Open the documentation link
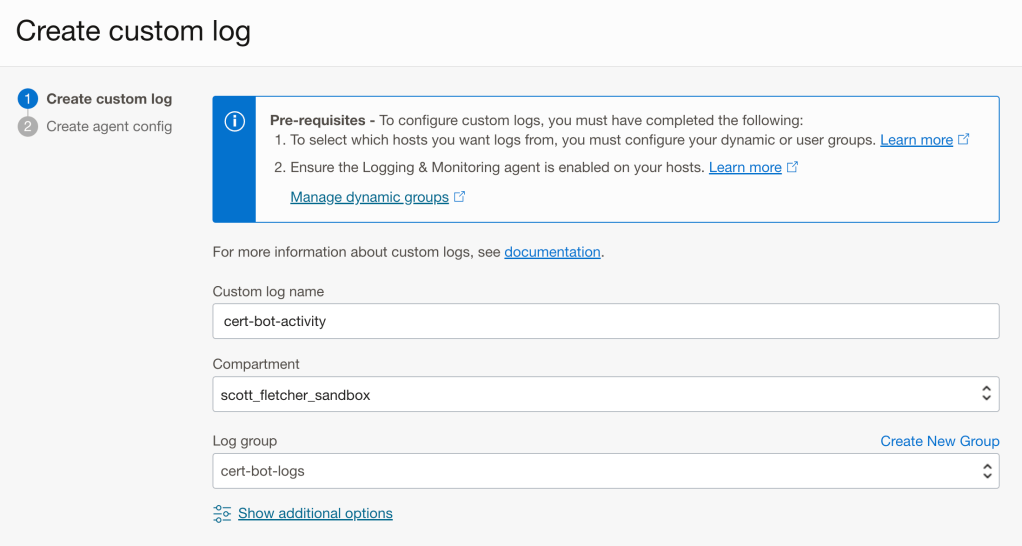 point(552,252)
